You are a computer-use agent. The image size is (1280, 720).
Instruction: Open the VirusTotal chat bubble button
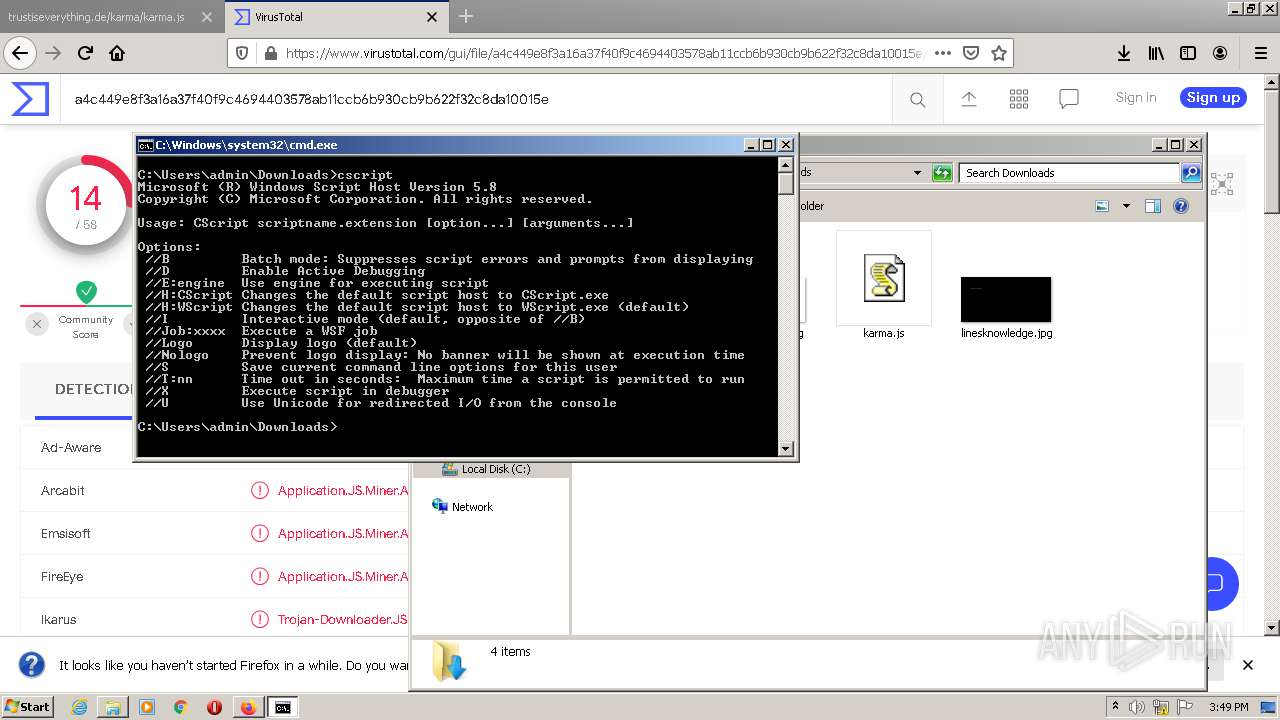tap(1216, 584)
